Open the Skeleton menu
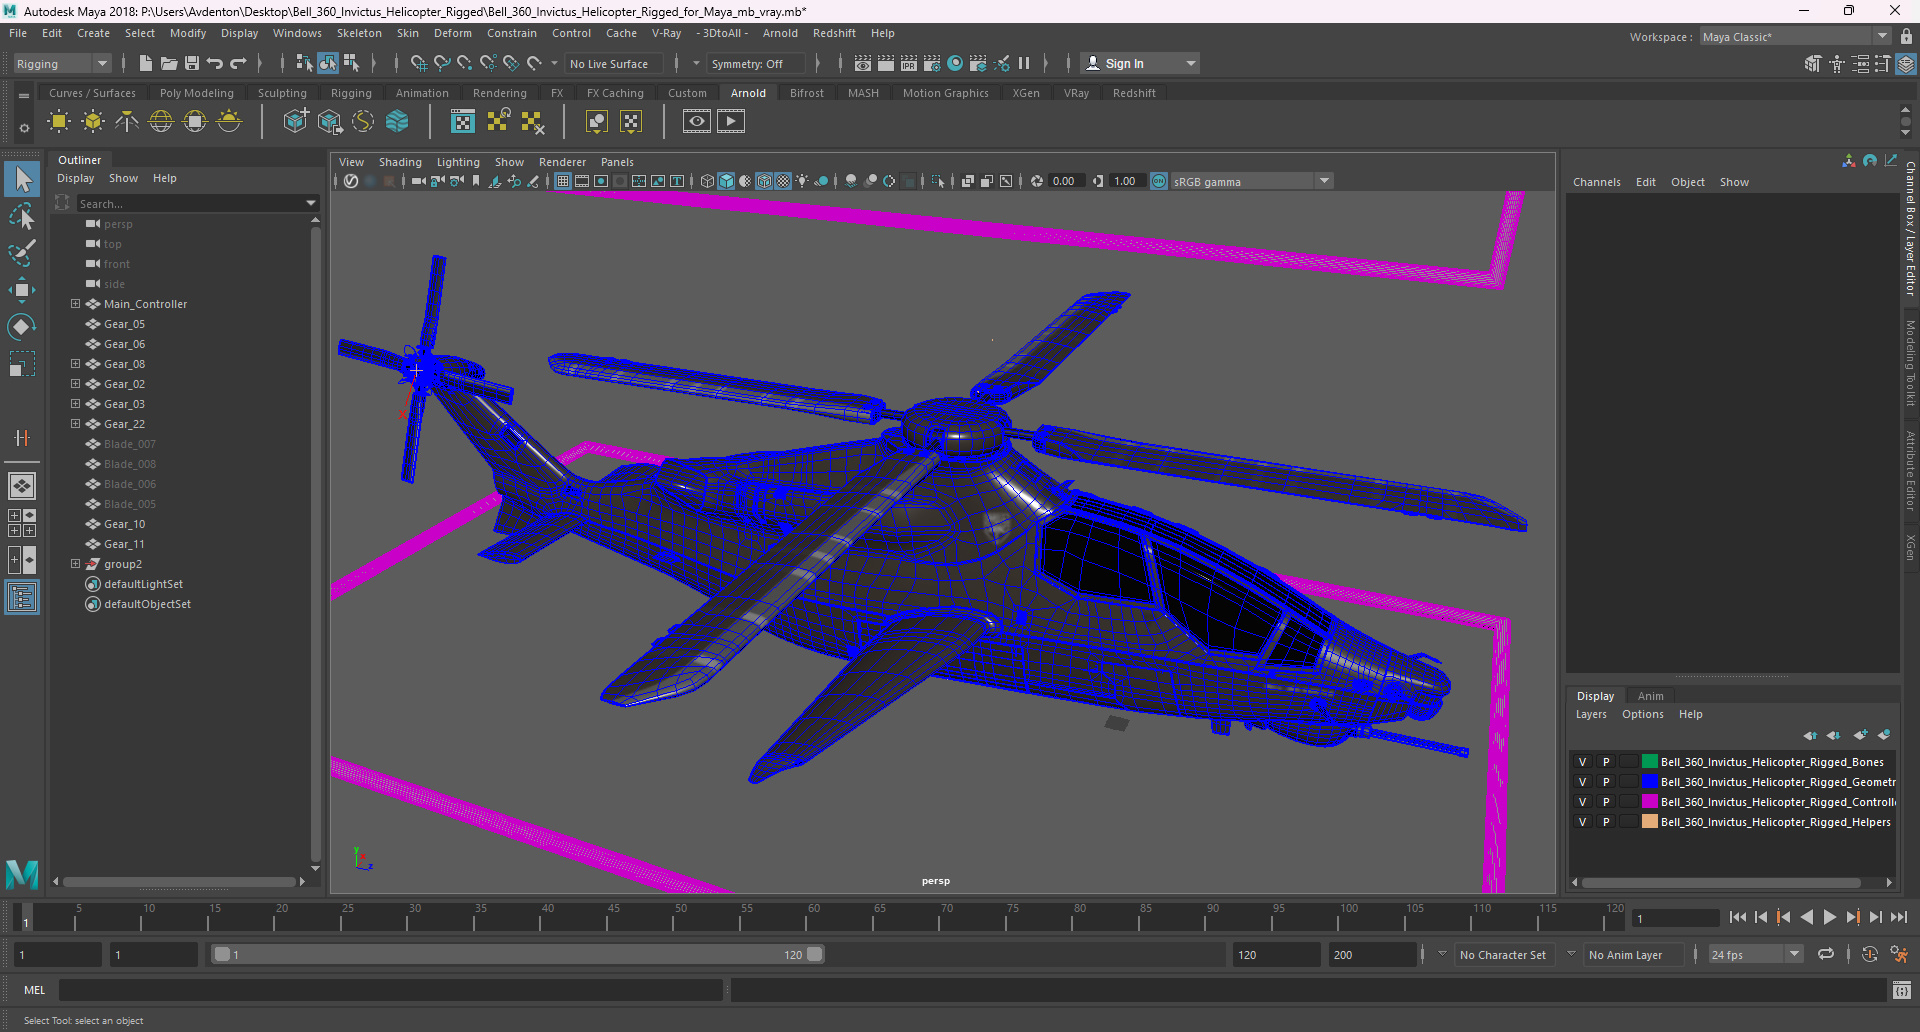This screenshot has width=1920, height=1032. (x=359, y=33)
